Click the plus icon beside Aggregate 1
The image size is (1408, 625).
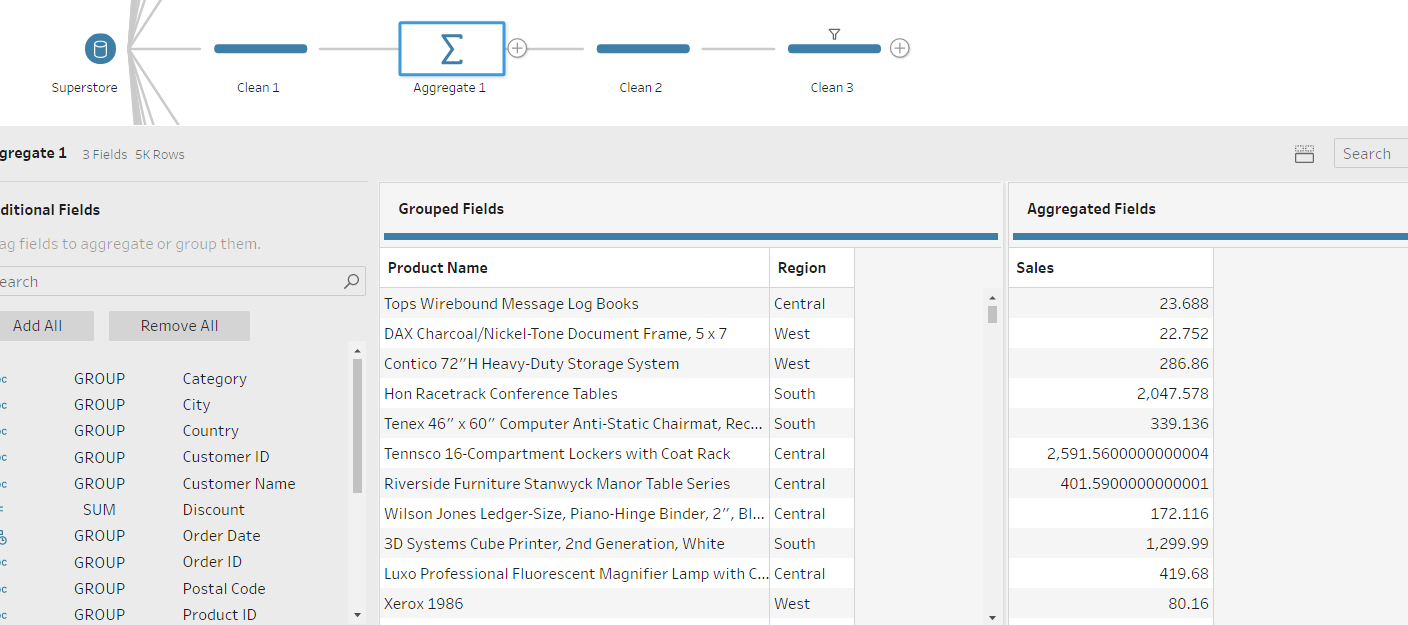coord(517,47)
